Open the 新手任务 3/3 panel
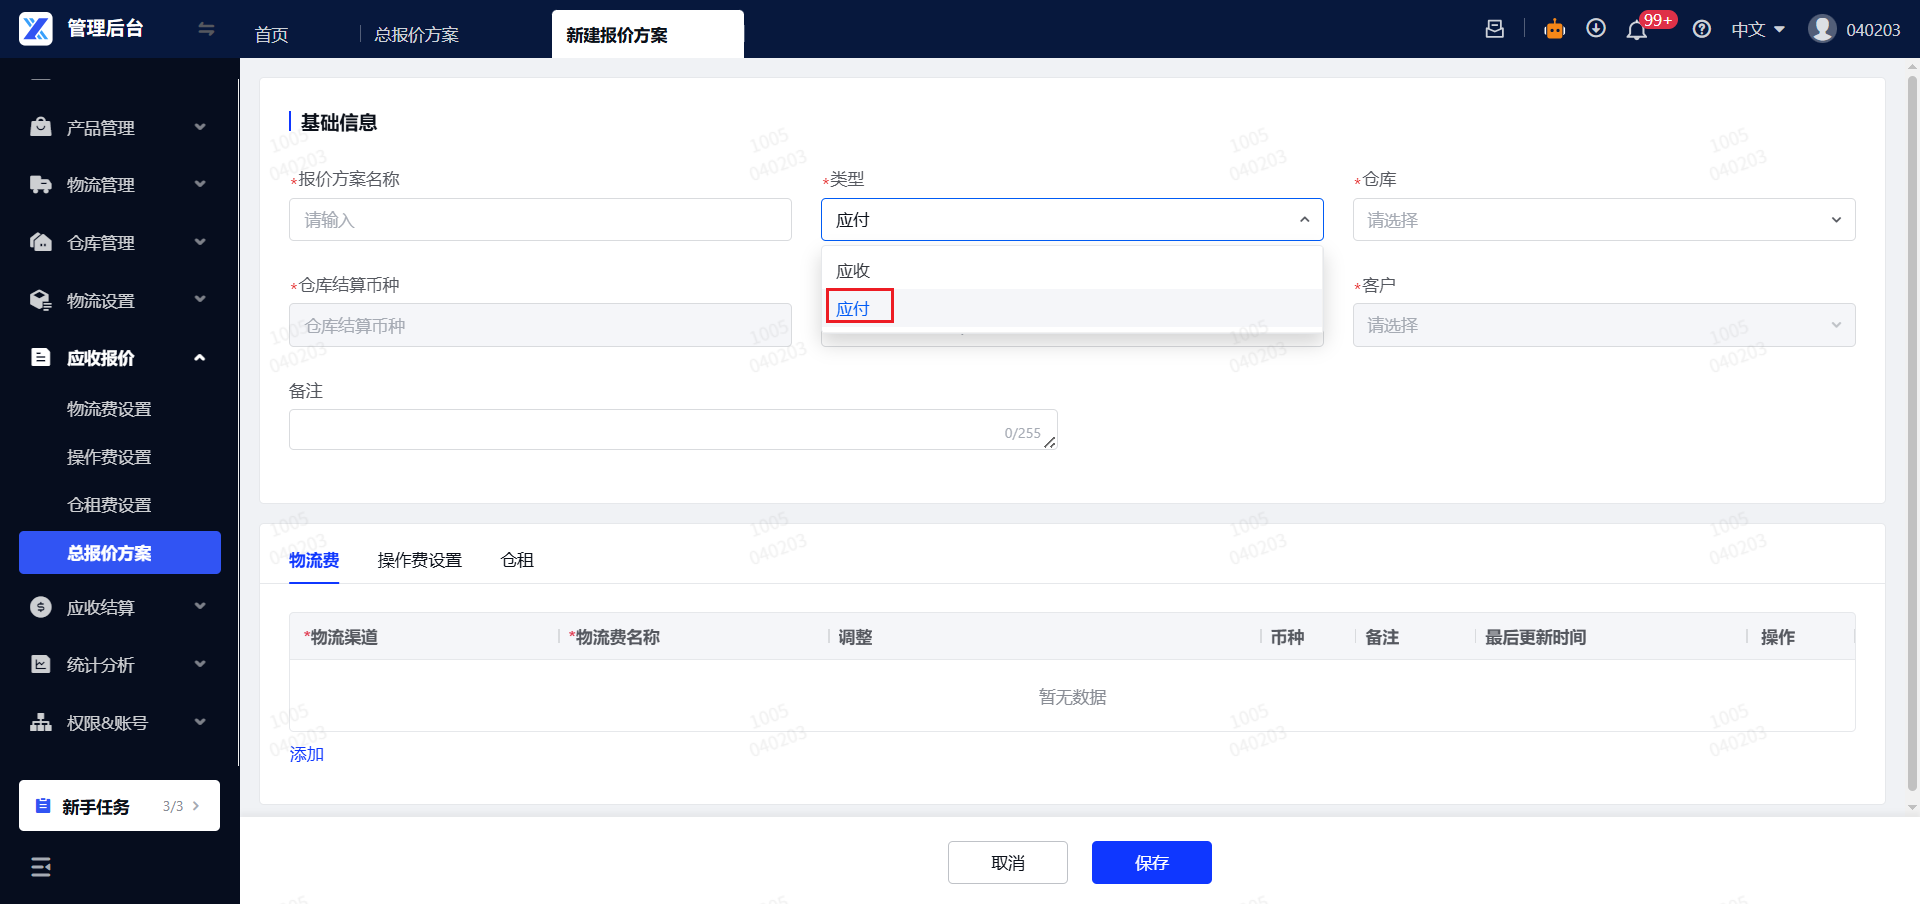The width and height of the screenshot is (1920, 904). [x=119, y=806]
